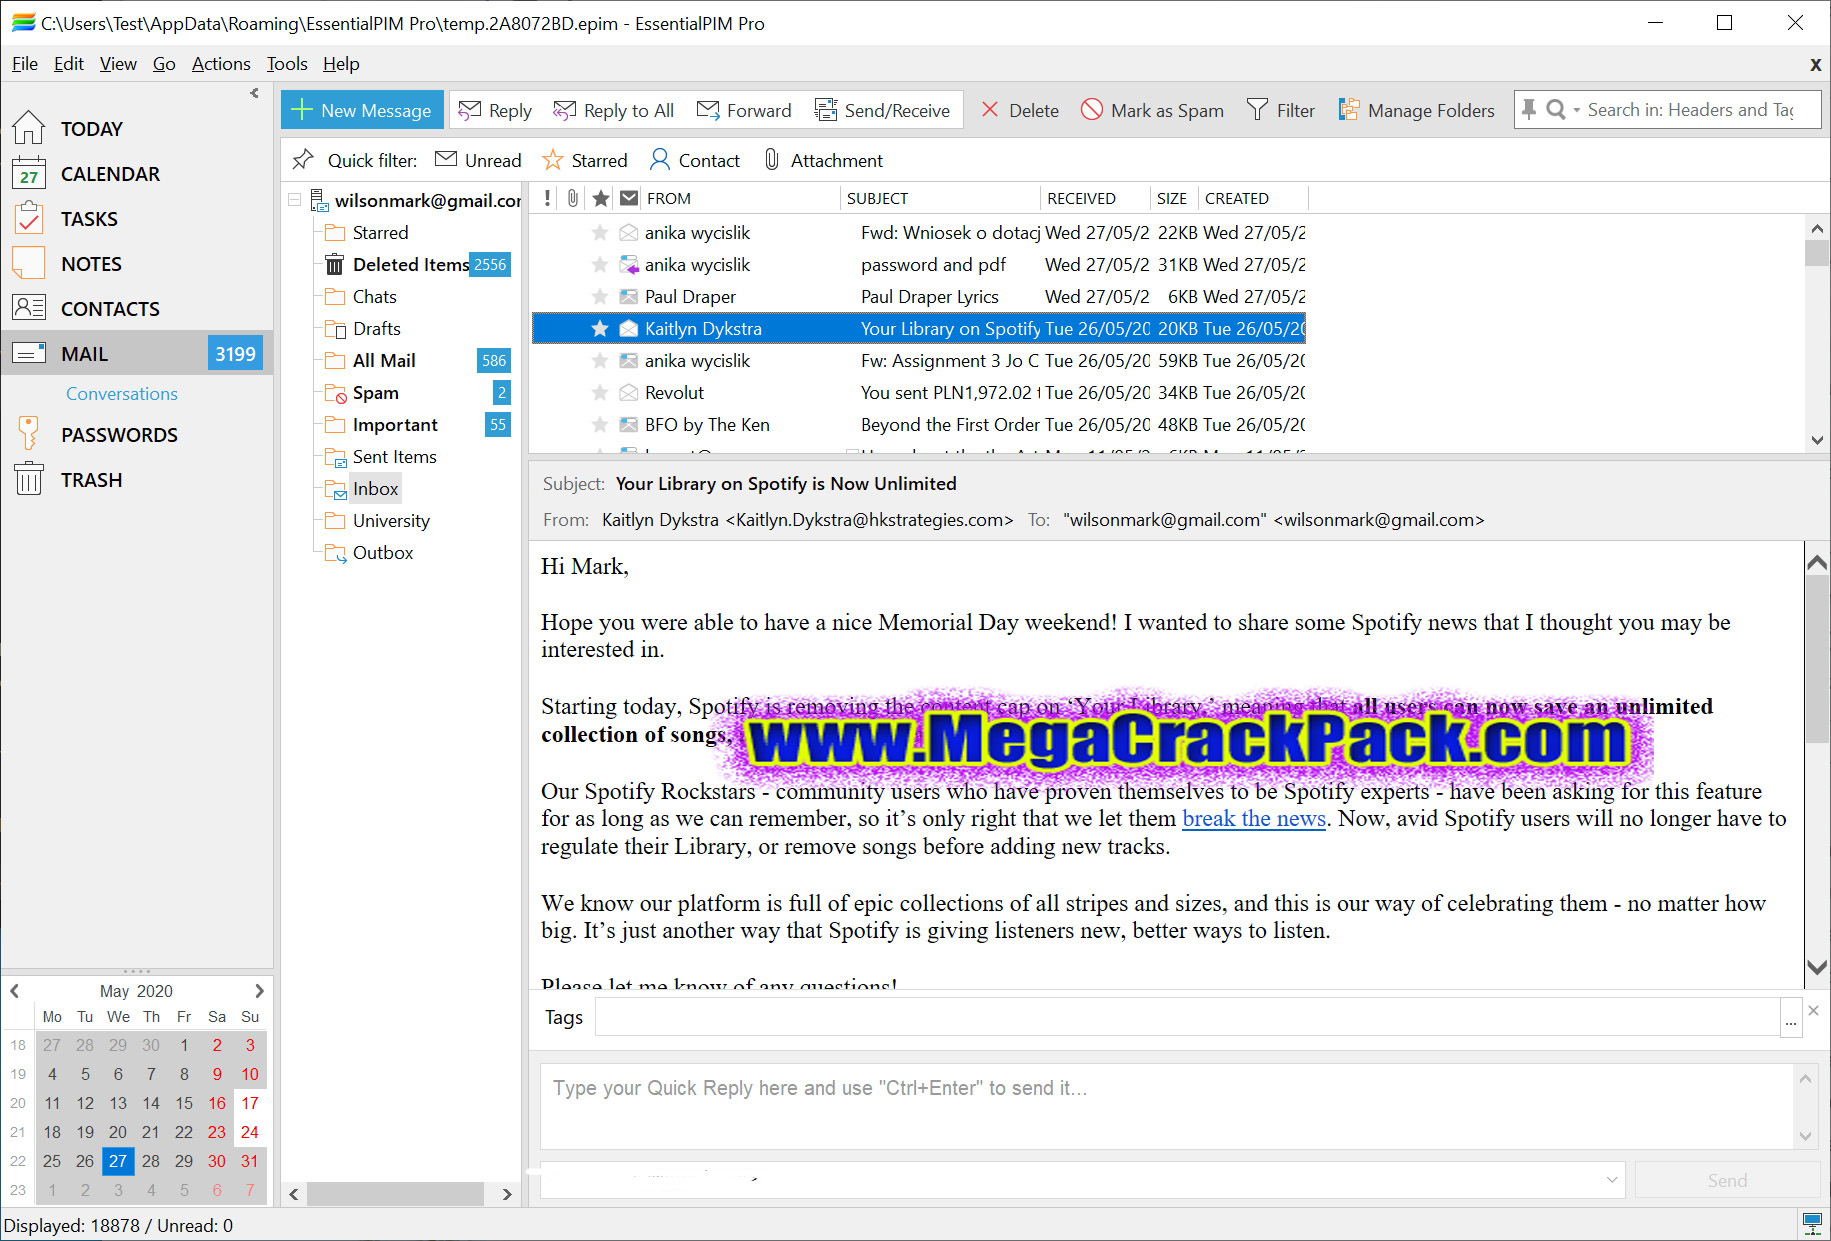1831x1241 pixels.
Task: Open the Trash module
Action: tap(91, 480)
